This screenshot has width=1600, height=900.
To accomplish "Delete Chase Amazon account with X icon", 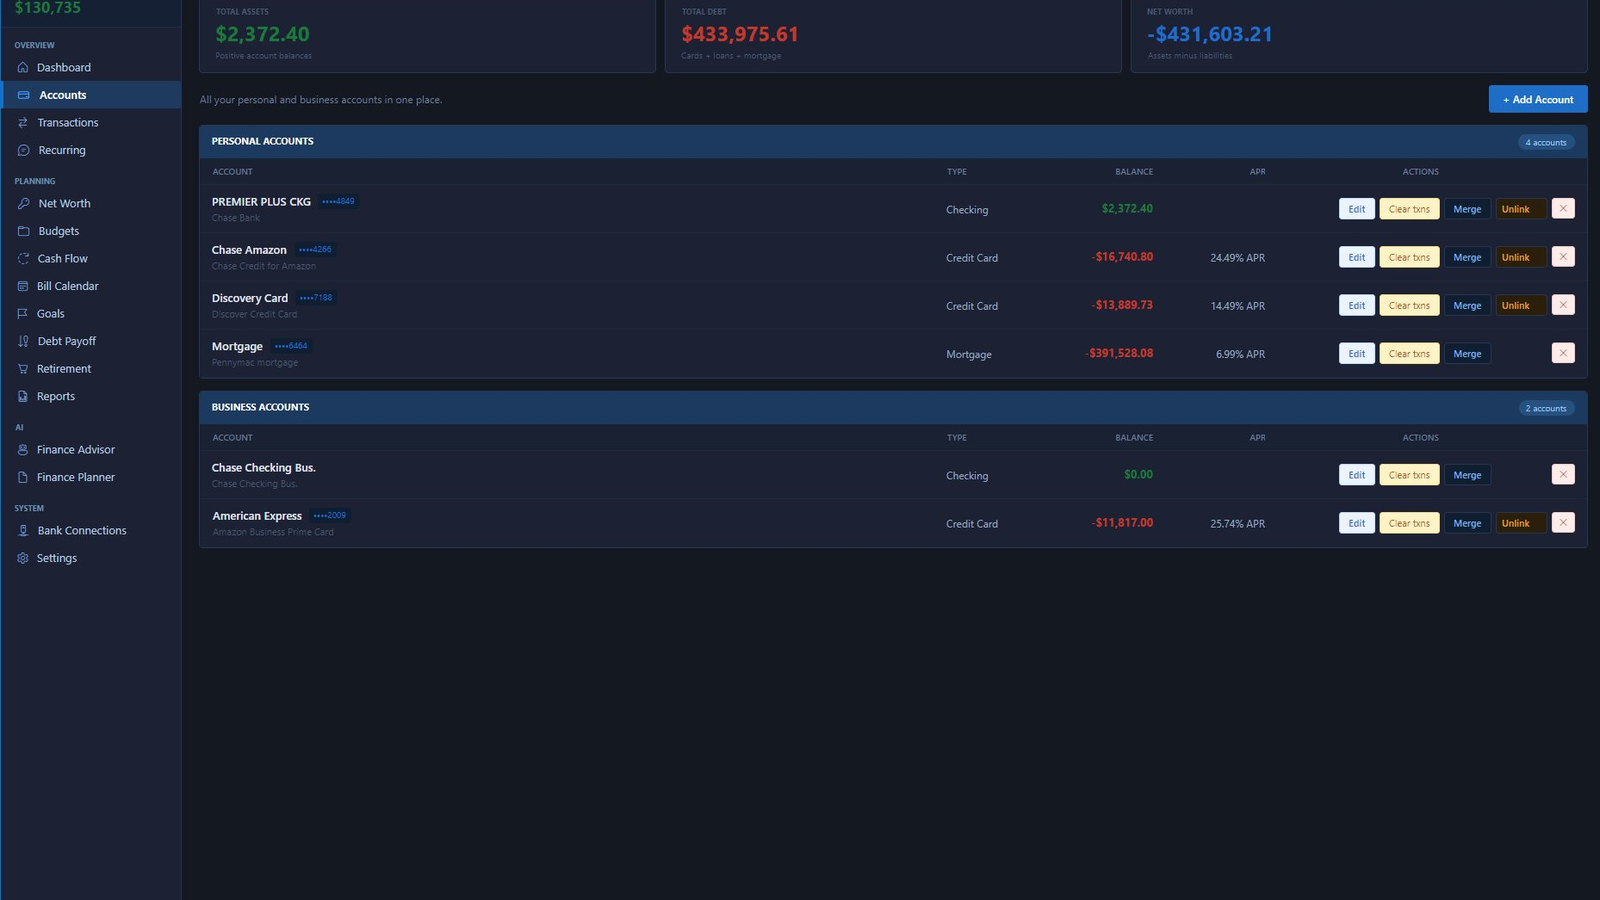I will 1563,256.
